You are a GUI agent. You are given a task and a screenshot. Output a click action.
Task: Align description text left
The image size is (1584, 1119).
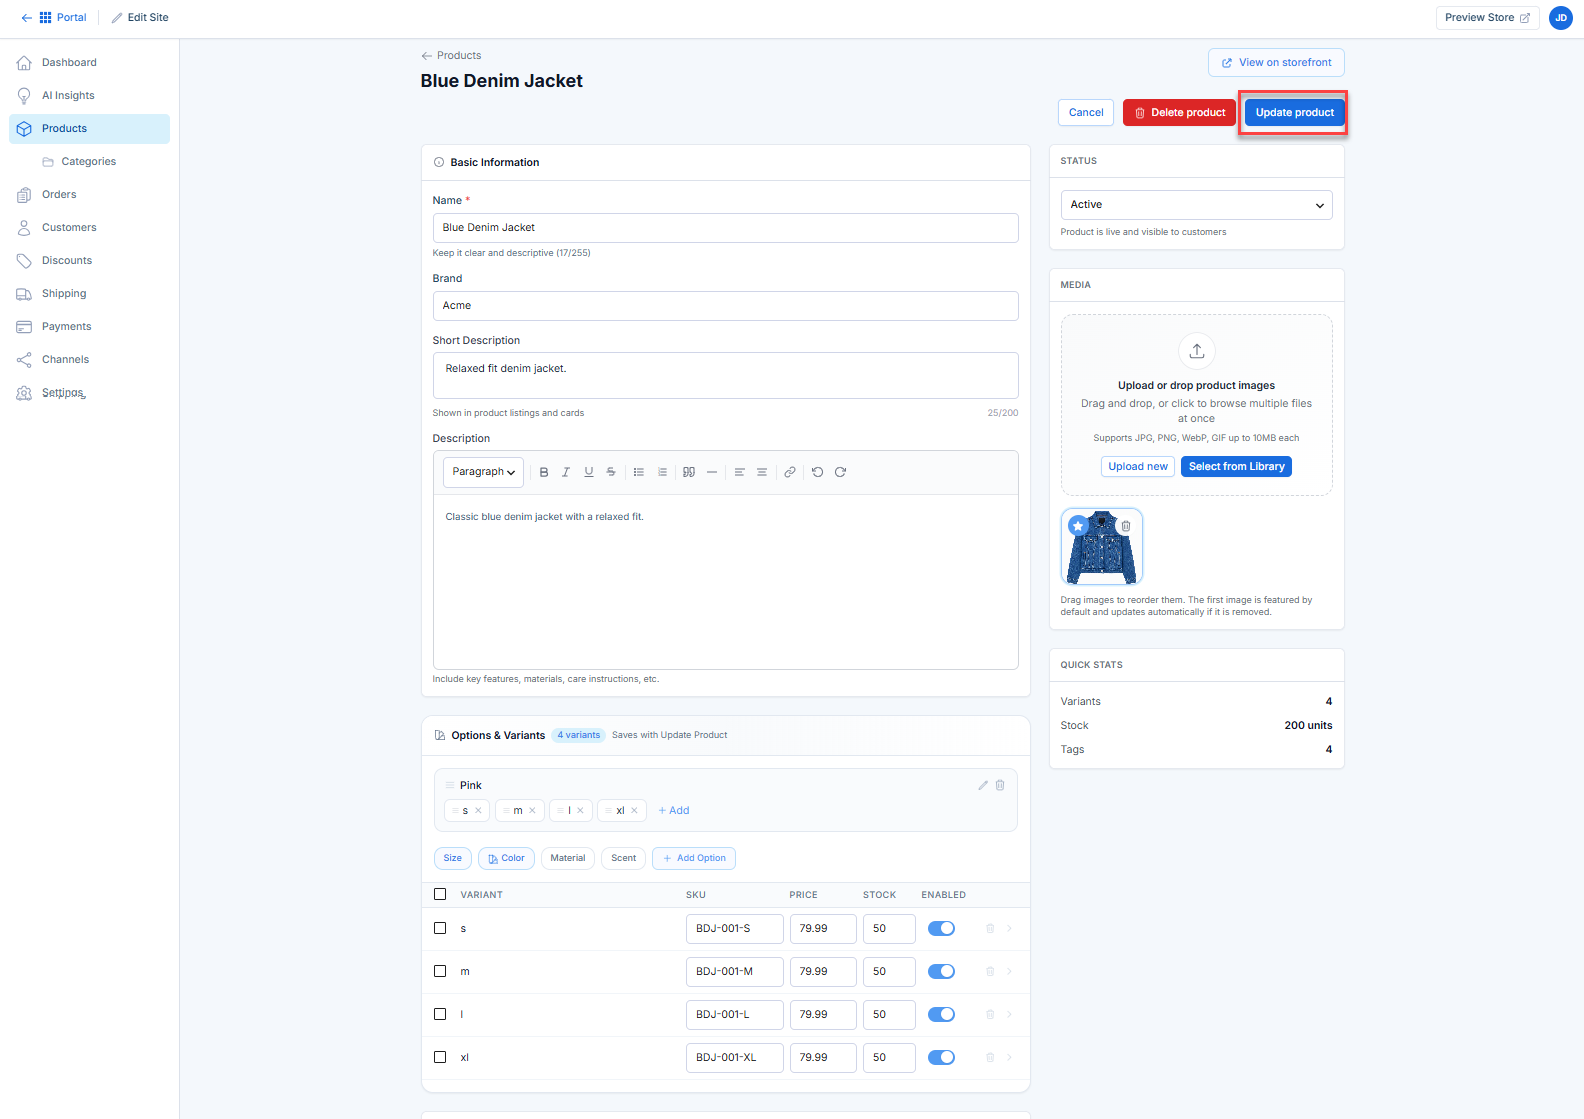point(740,472)
